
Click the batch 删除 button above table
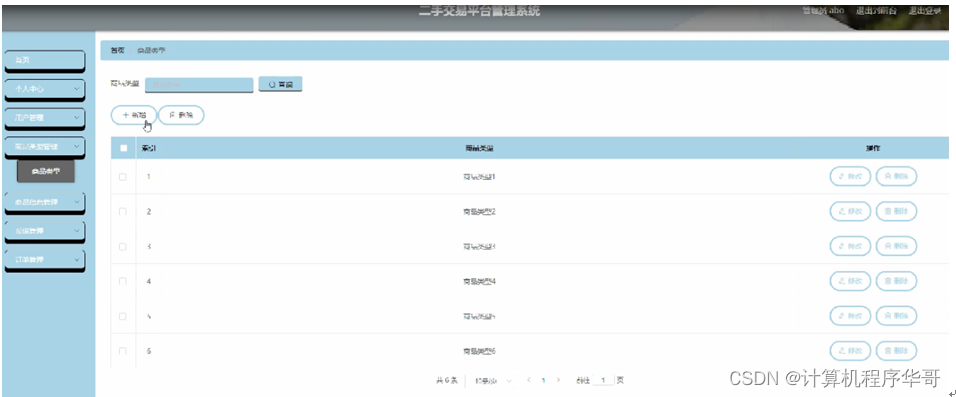coord(181,115)
